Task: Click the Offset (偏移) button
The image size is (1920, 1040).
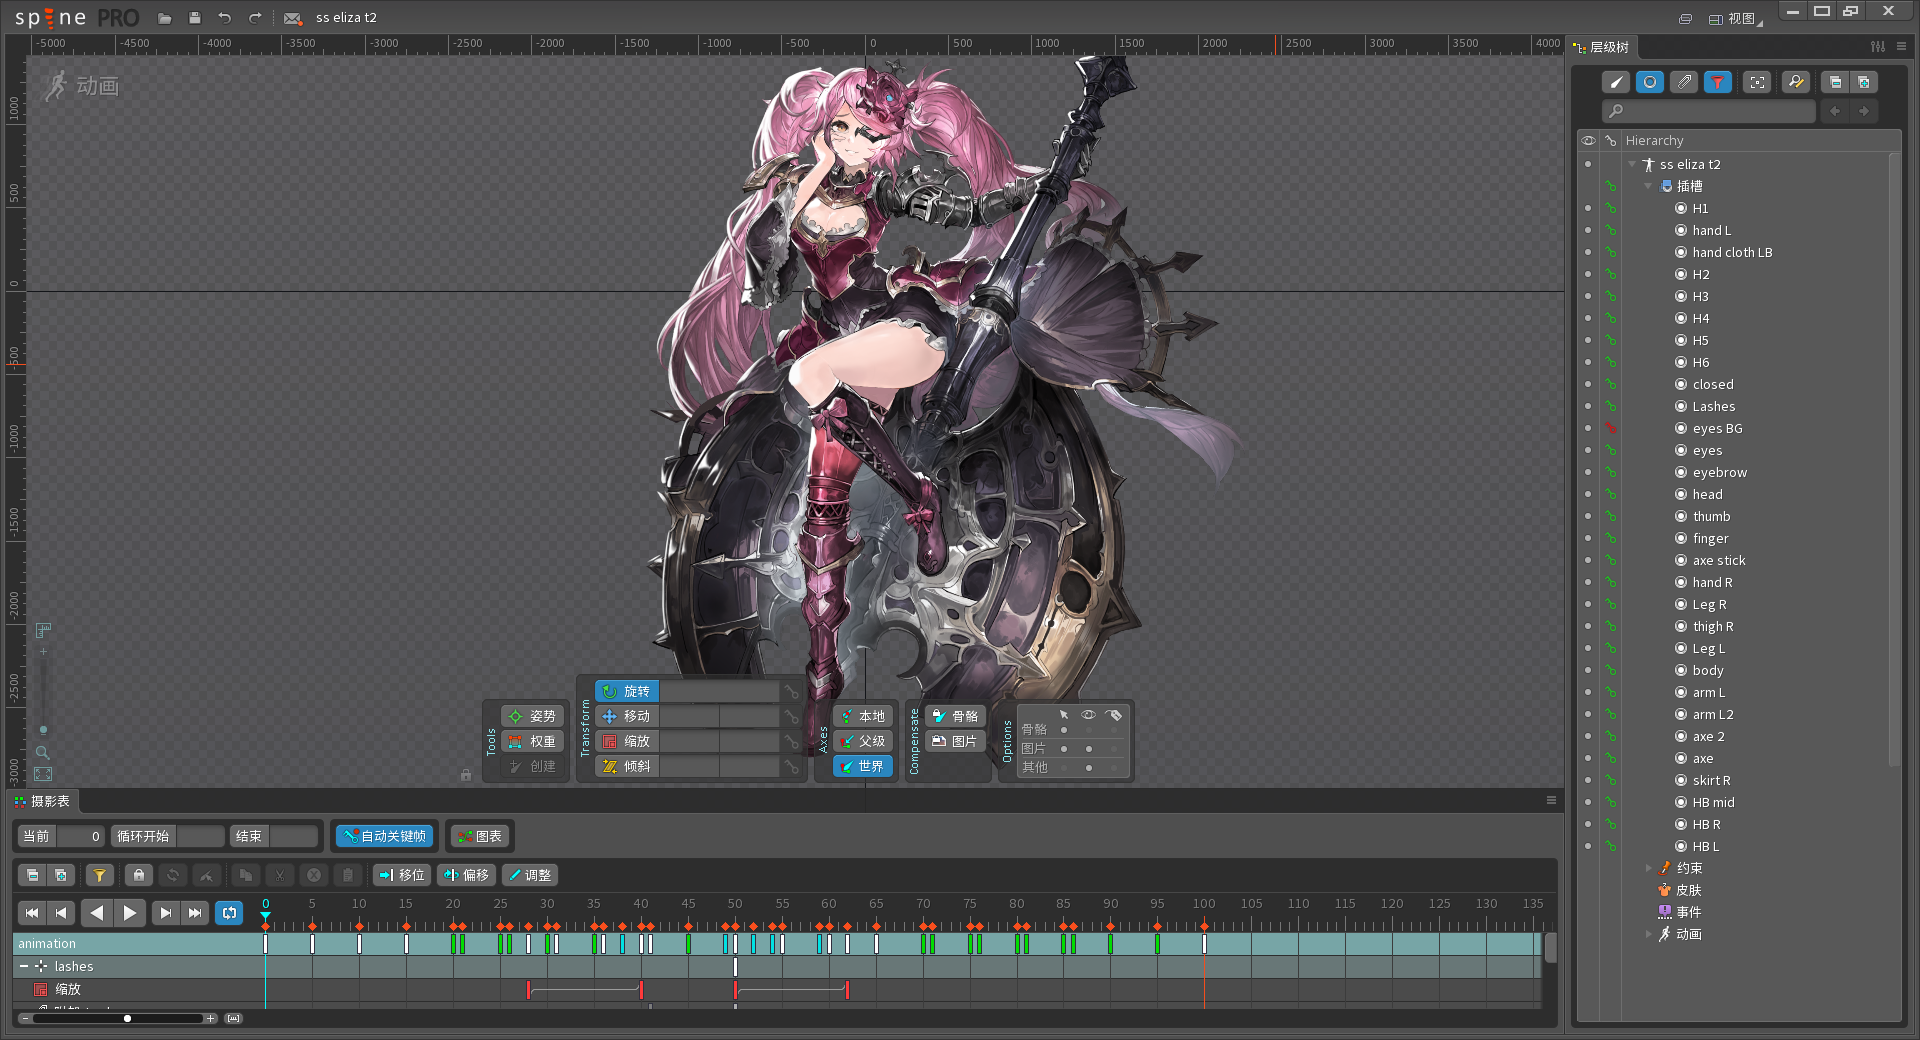Action: 466,875
